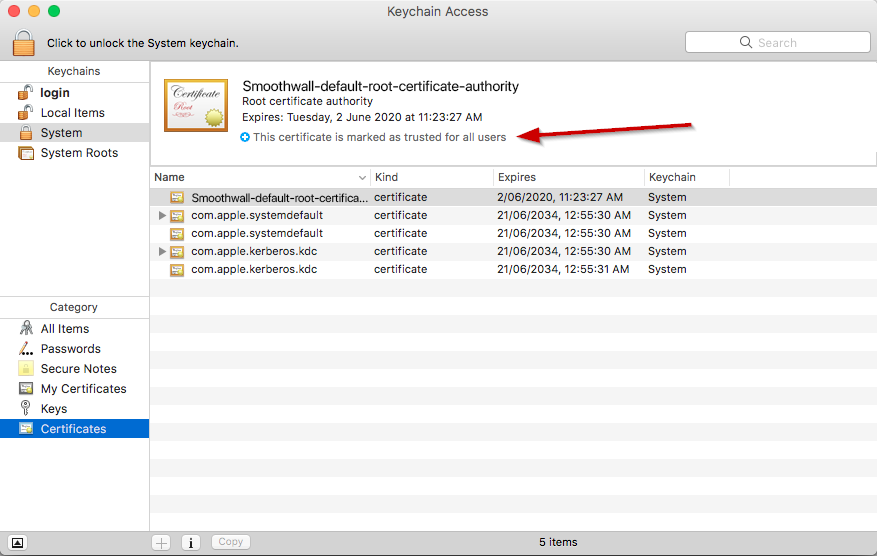Switch to My Certificates category

pyautogui.click(x=83, y=389)
